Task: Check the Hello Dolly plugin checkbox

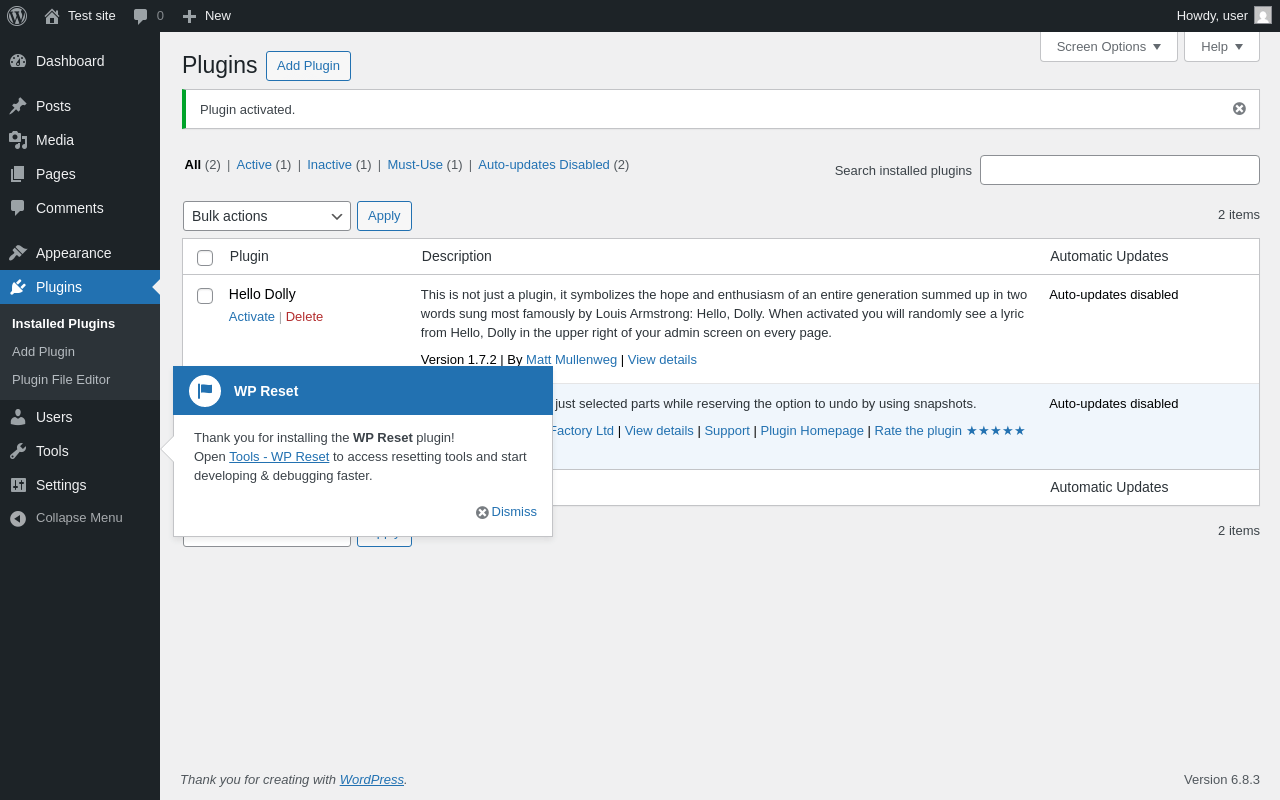Action: click(x=205, y=296)
